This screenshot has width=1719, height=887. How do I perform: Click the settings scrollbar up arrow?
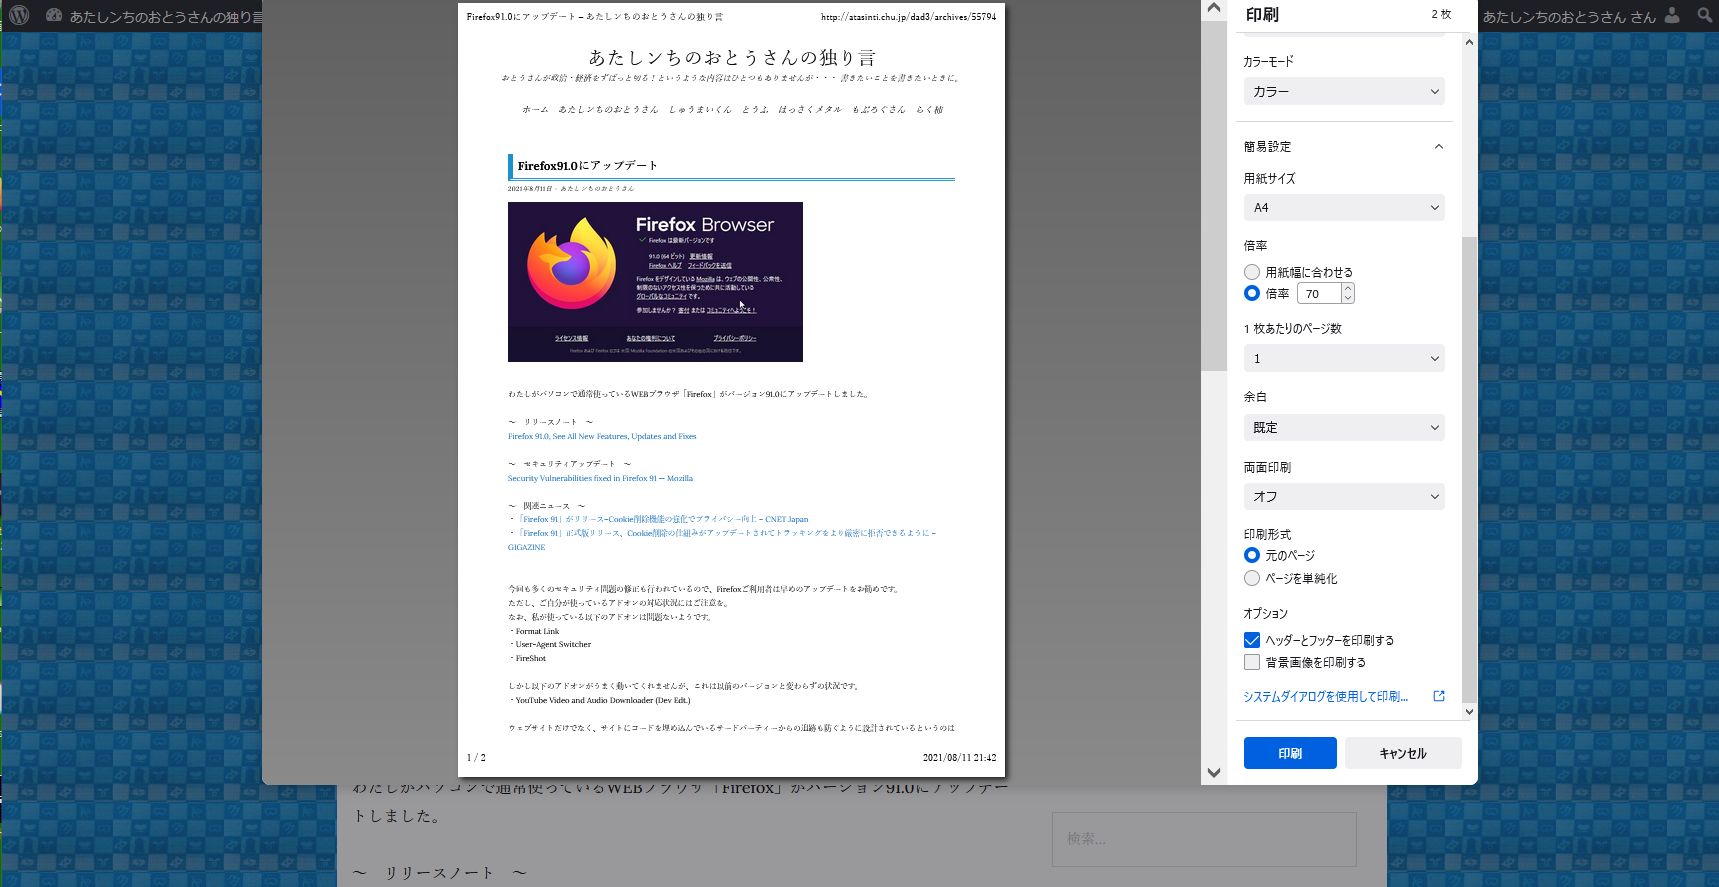coord(1469,42)
